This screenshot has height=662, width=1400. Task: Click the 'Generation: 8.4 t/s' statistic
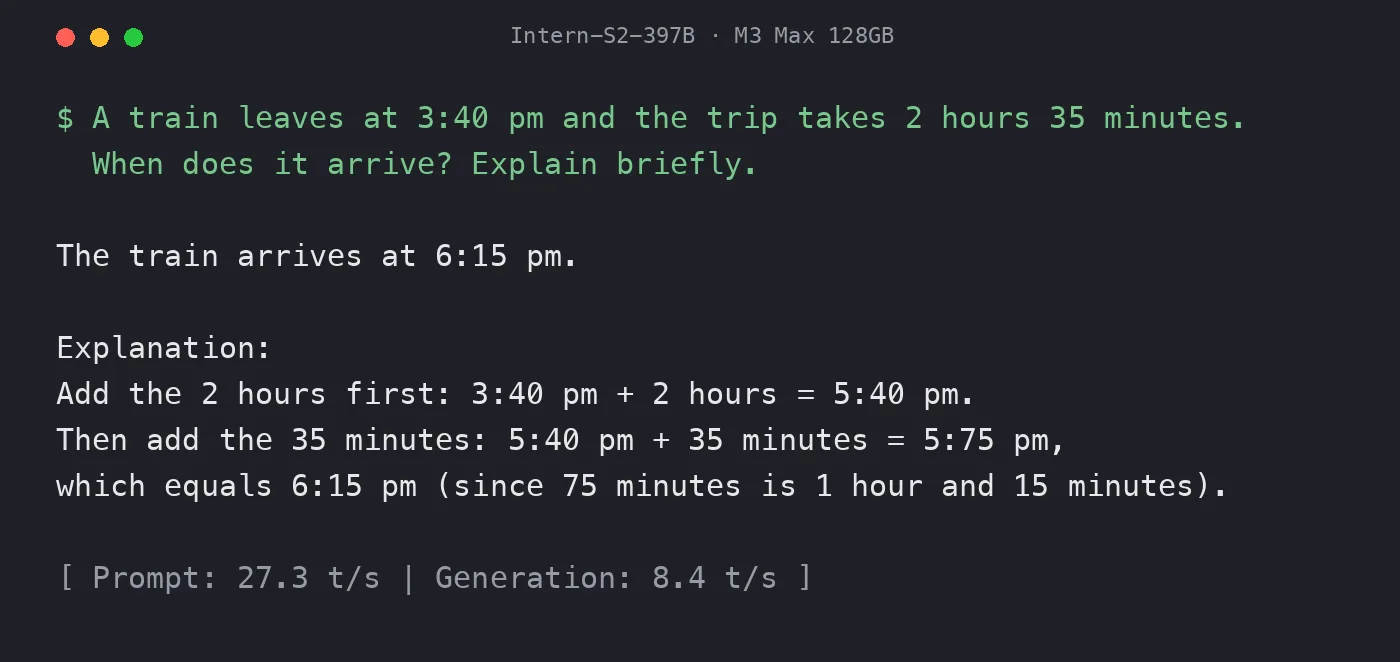pos(606,578)
